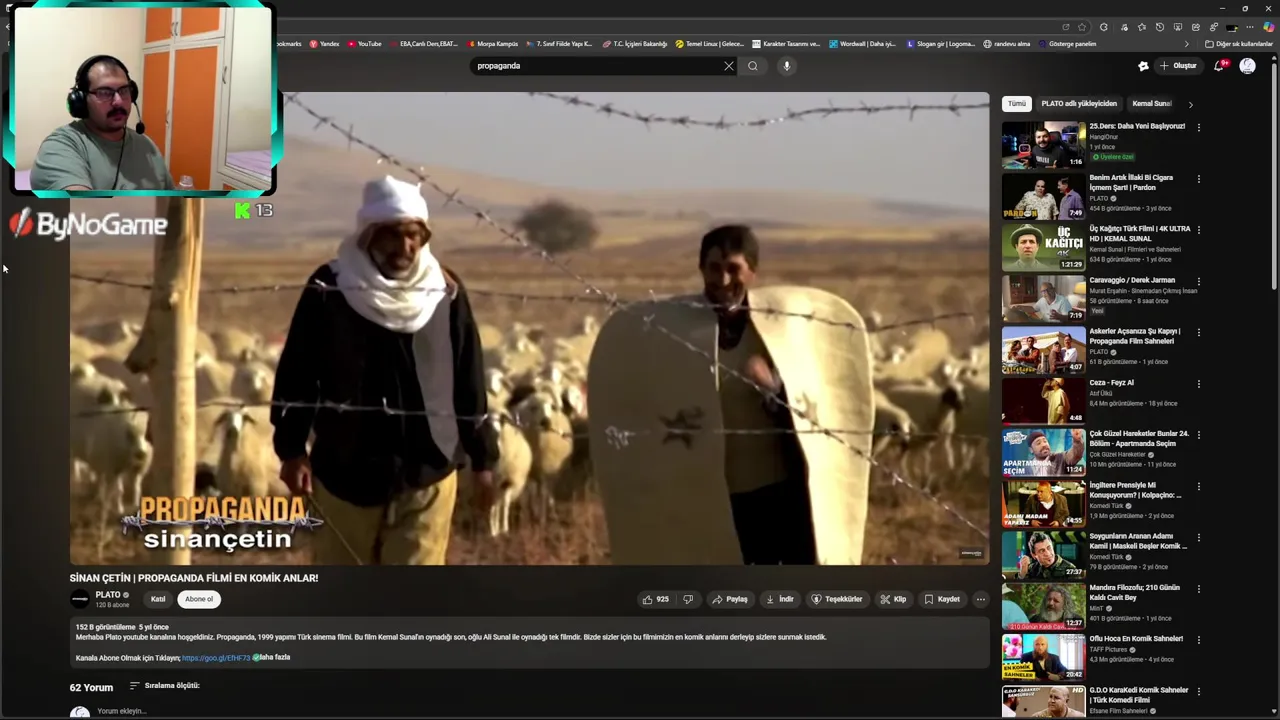This screenshot has width=1280, height=720.
Task: Open more actions ellipsis beside Kaydet
Action: pos(980,599)
